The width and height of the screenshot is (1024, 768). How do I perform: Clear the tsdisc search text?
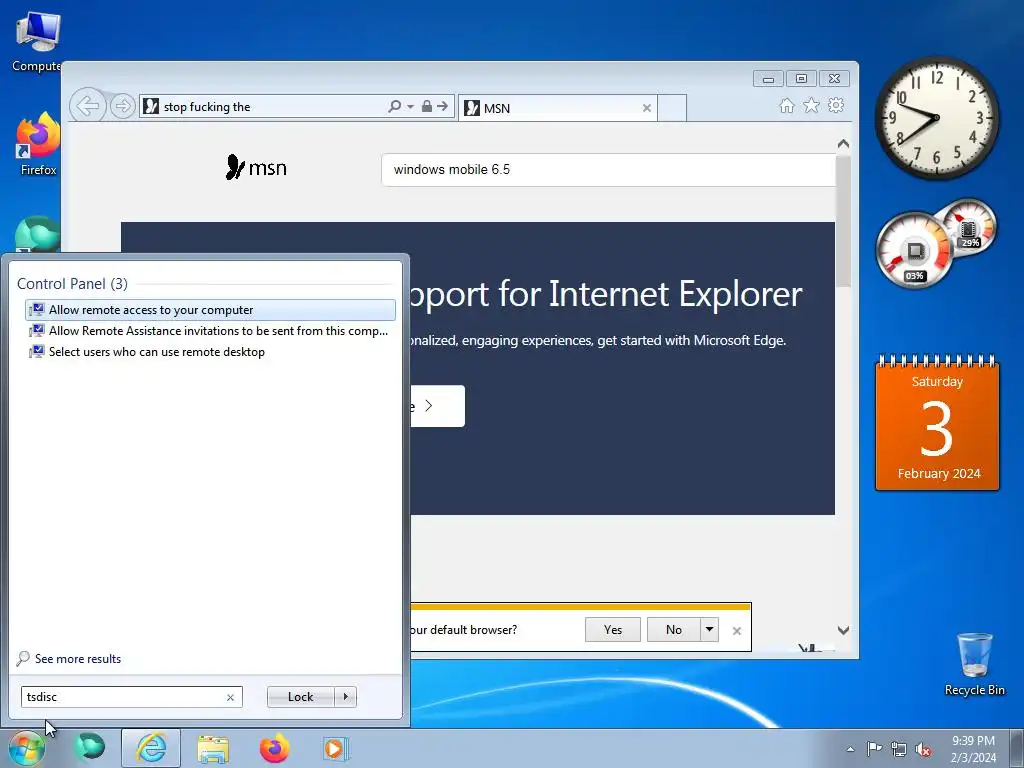tap(230, 697)
